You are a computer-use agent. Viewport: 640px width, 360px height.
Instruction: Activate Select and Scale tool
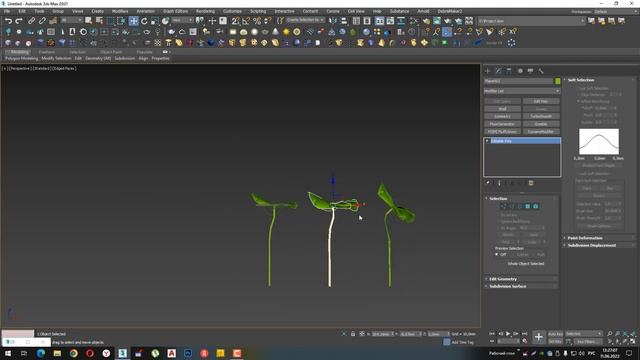[155, 21]
